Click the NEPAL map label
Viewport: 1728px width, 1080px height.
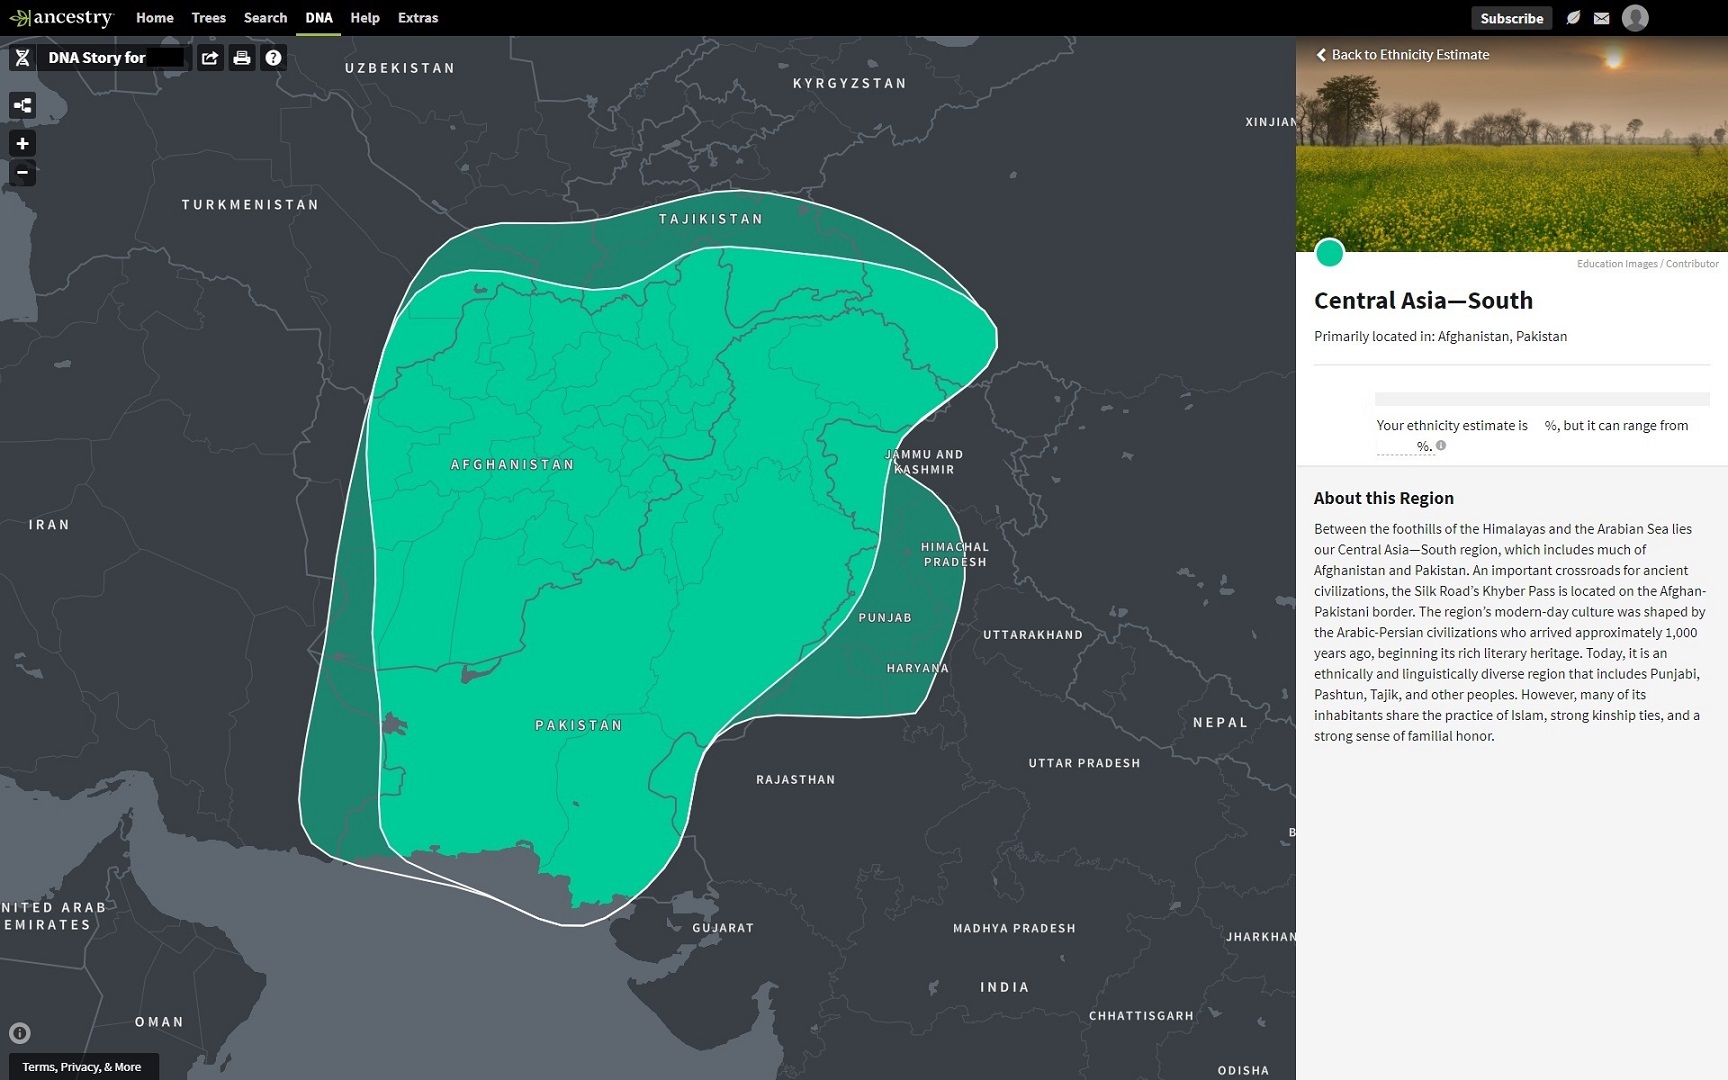tap(1220, 723)
